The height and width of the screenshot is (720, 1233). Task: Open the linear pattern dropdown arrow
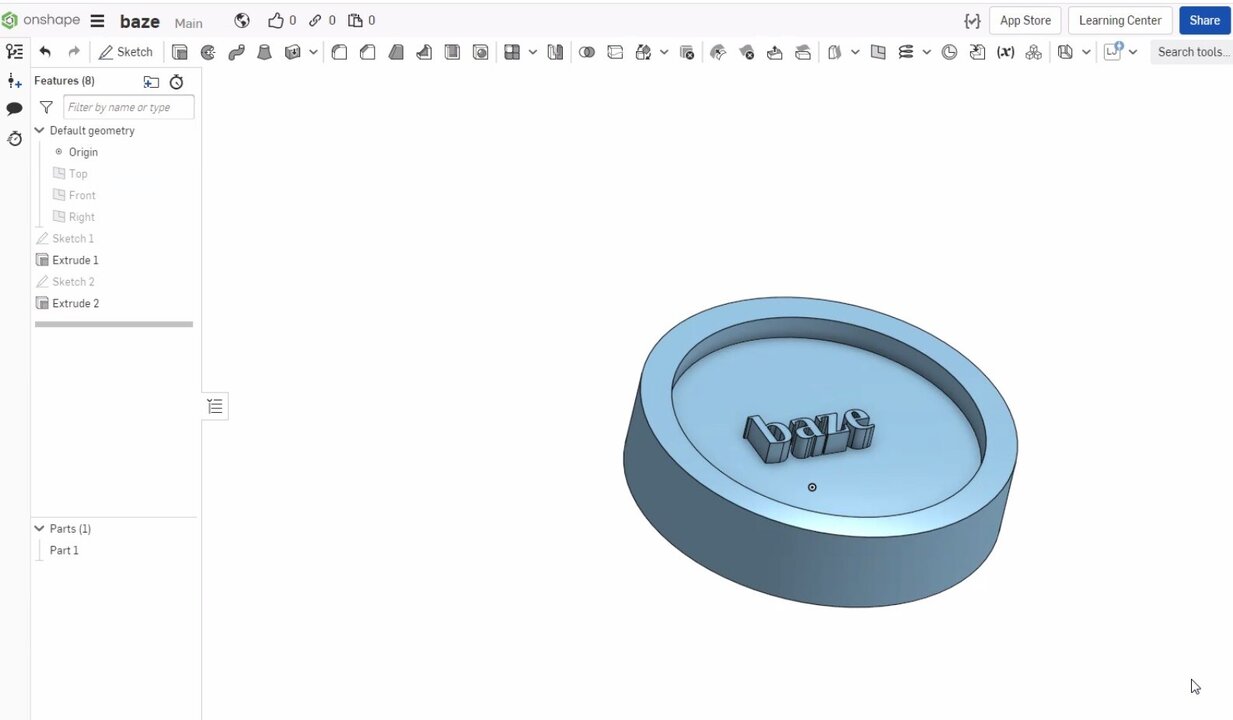[x=533, y=52]
